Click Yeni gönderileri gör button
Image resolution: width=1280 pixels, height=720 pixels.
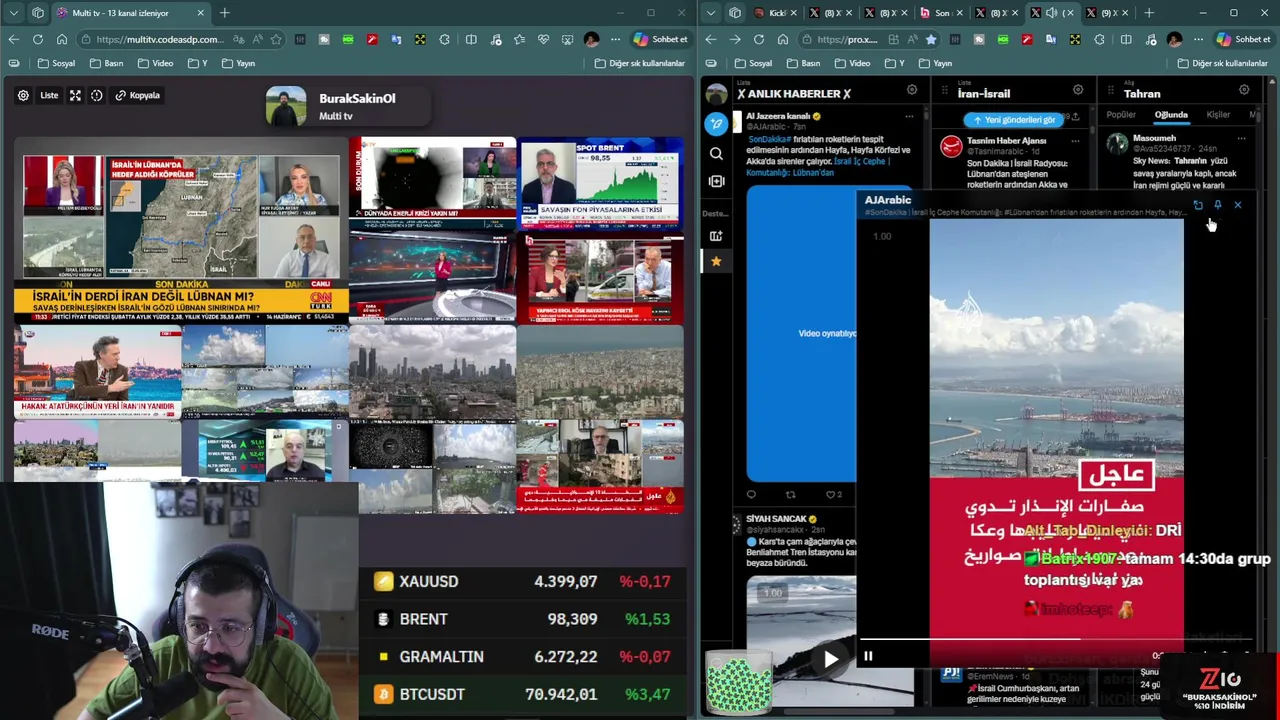point(1015,120)
